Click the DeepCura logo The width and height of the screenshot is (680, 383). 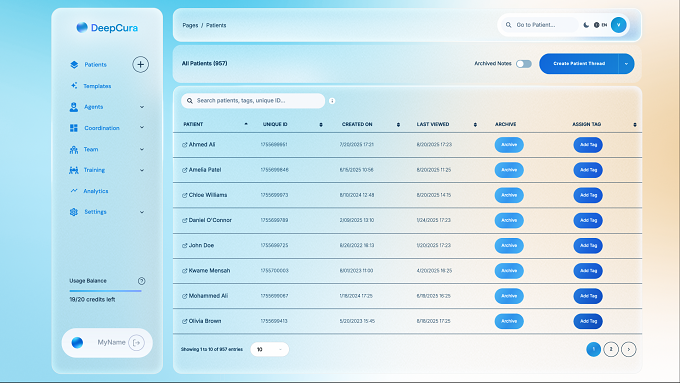pos(107,28)
